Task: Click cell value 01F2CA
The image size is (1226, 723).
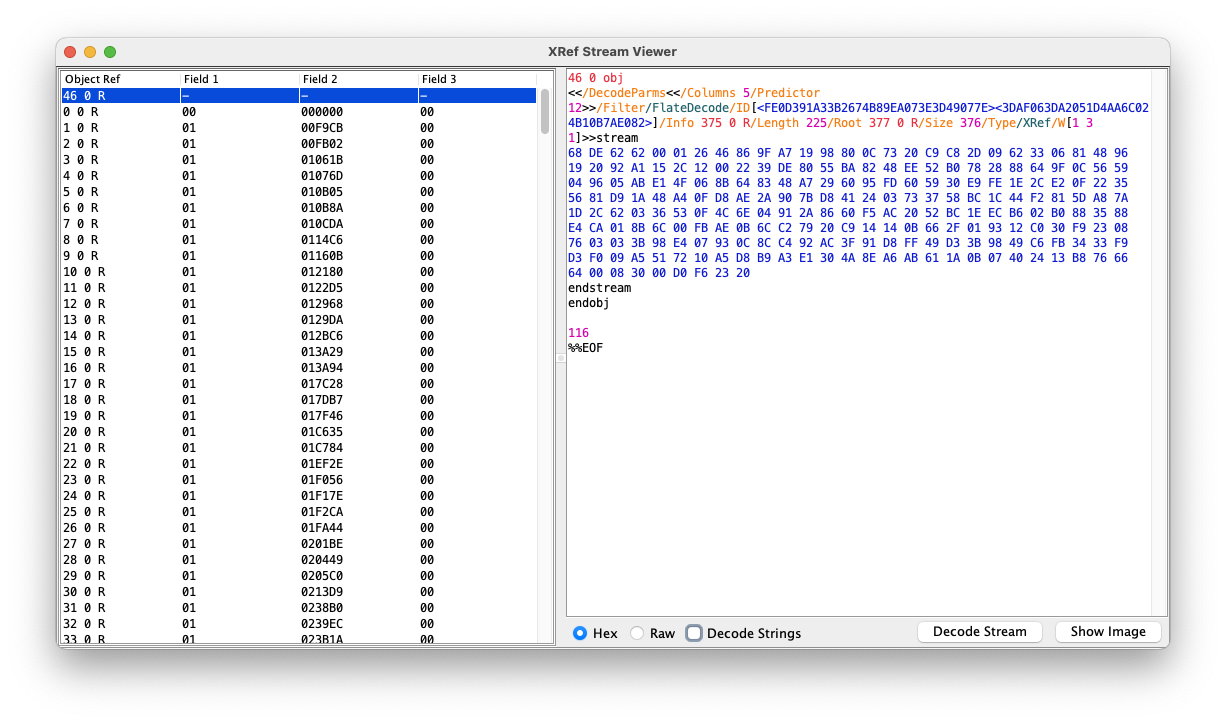Action: [322, 512]
